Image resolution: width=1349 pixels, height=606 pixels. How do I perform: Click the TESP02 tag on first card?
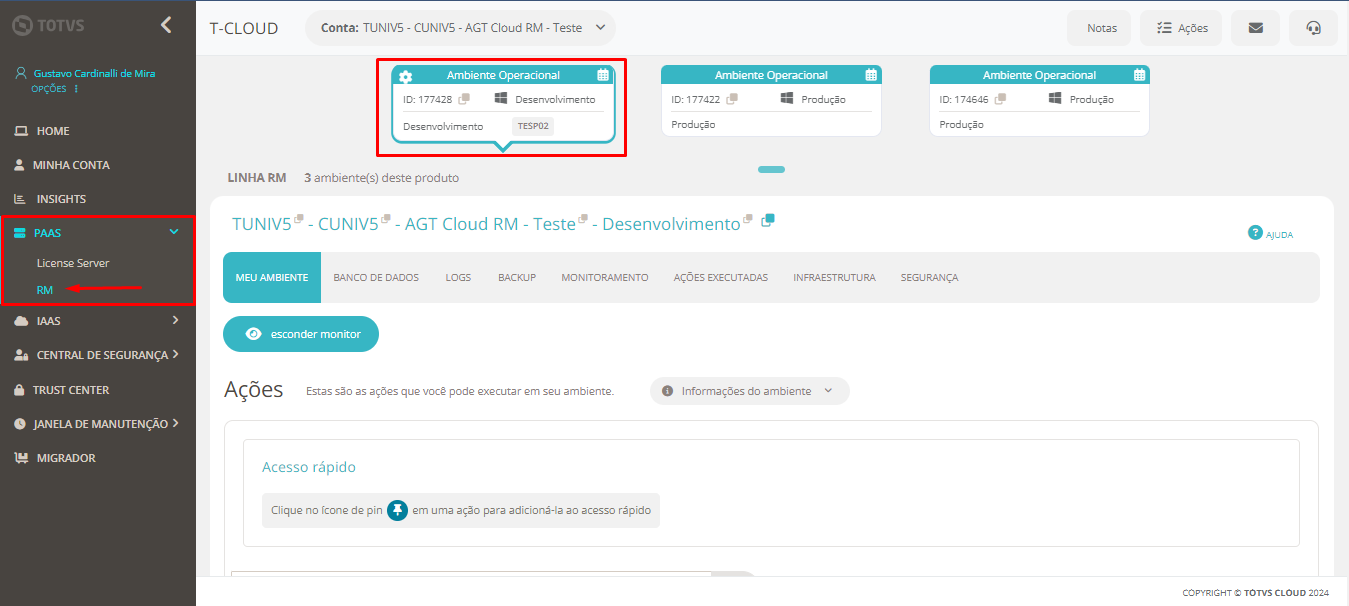533,126
